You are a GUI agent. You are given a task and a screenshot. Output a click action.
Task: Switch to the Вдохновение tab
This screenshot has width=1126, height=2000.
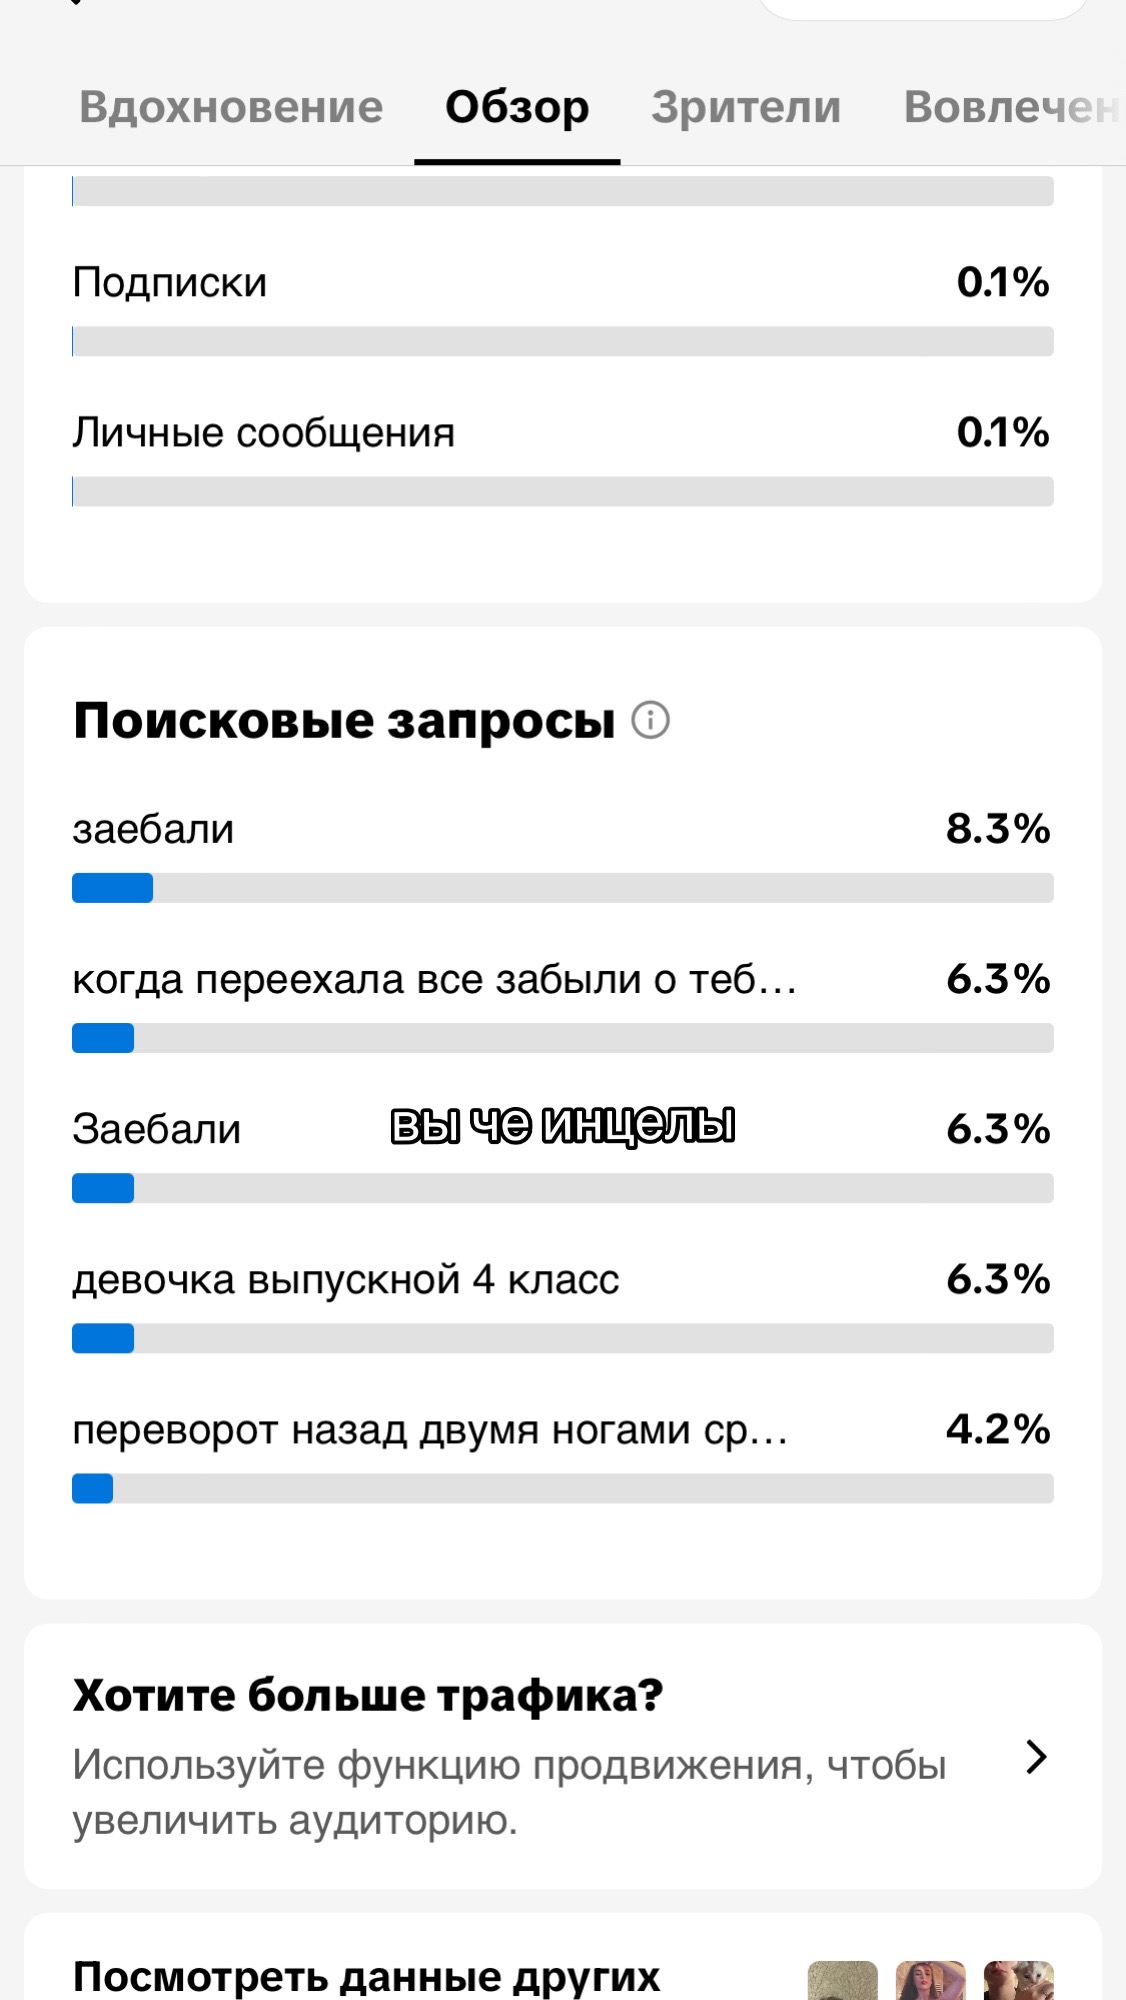[231, 107]
